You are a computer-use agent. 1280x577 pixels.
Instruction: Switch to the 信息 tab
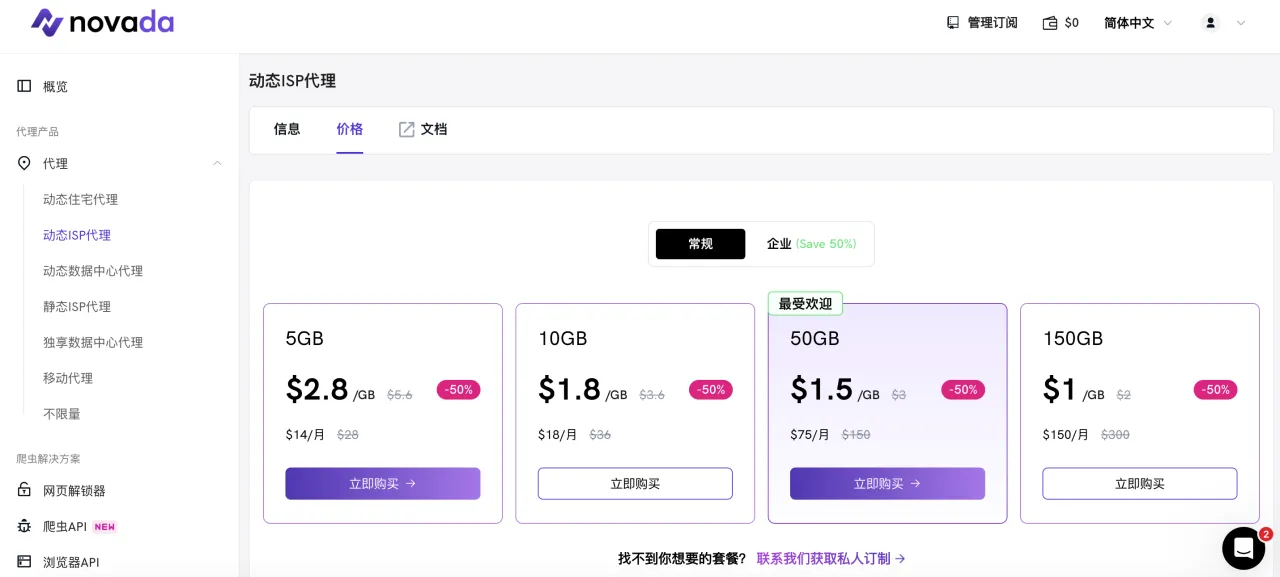tap(287, 129)
